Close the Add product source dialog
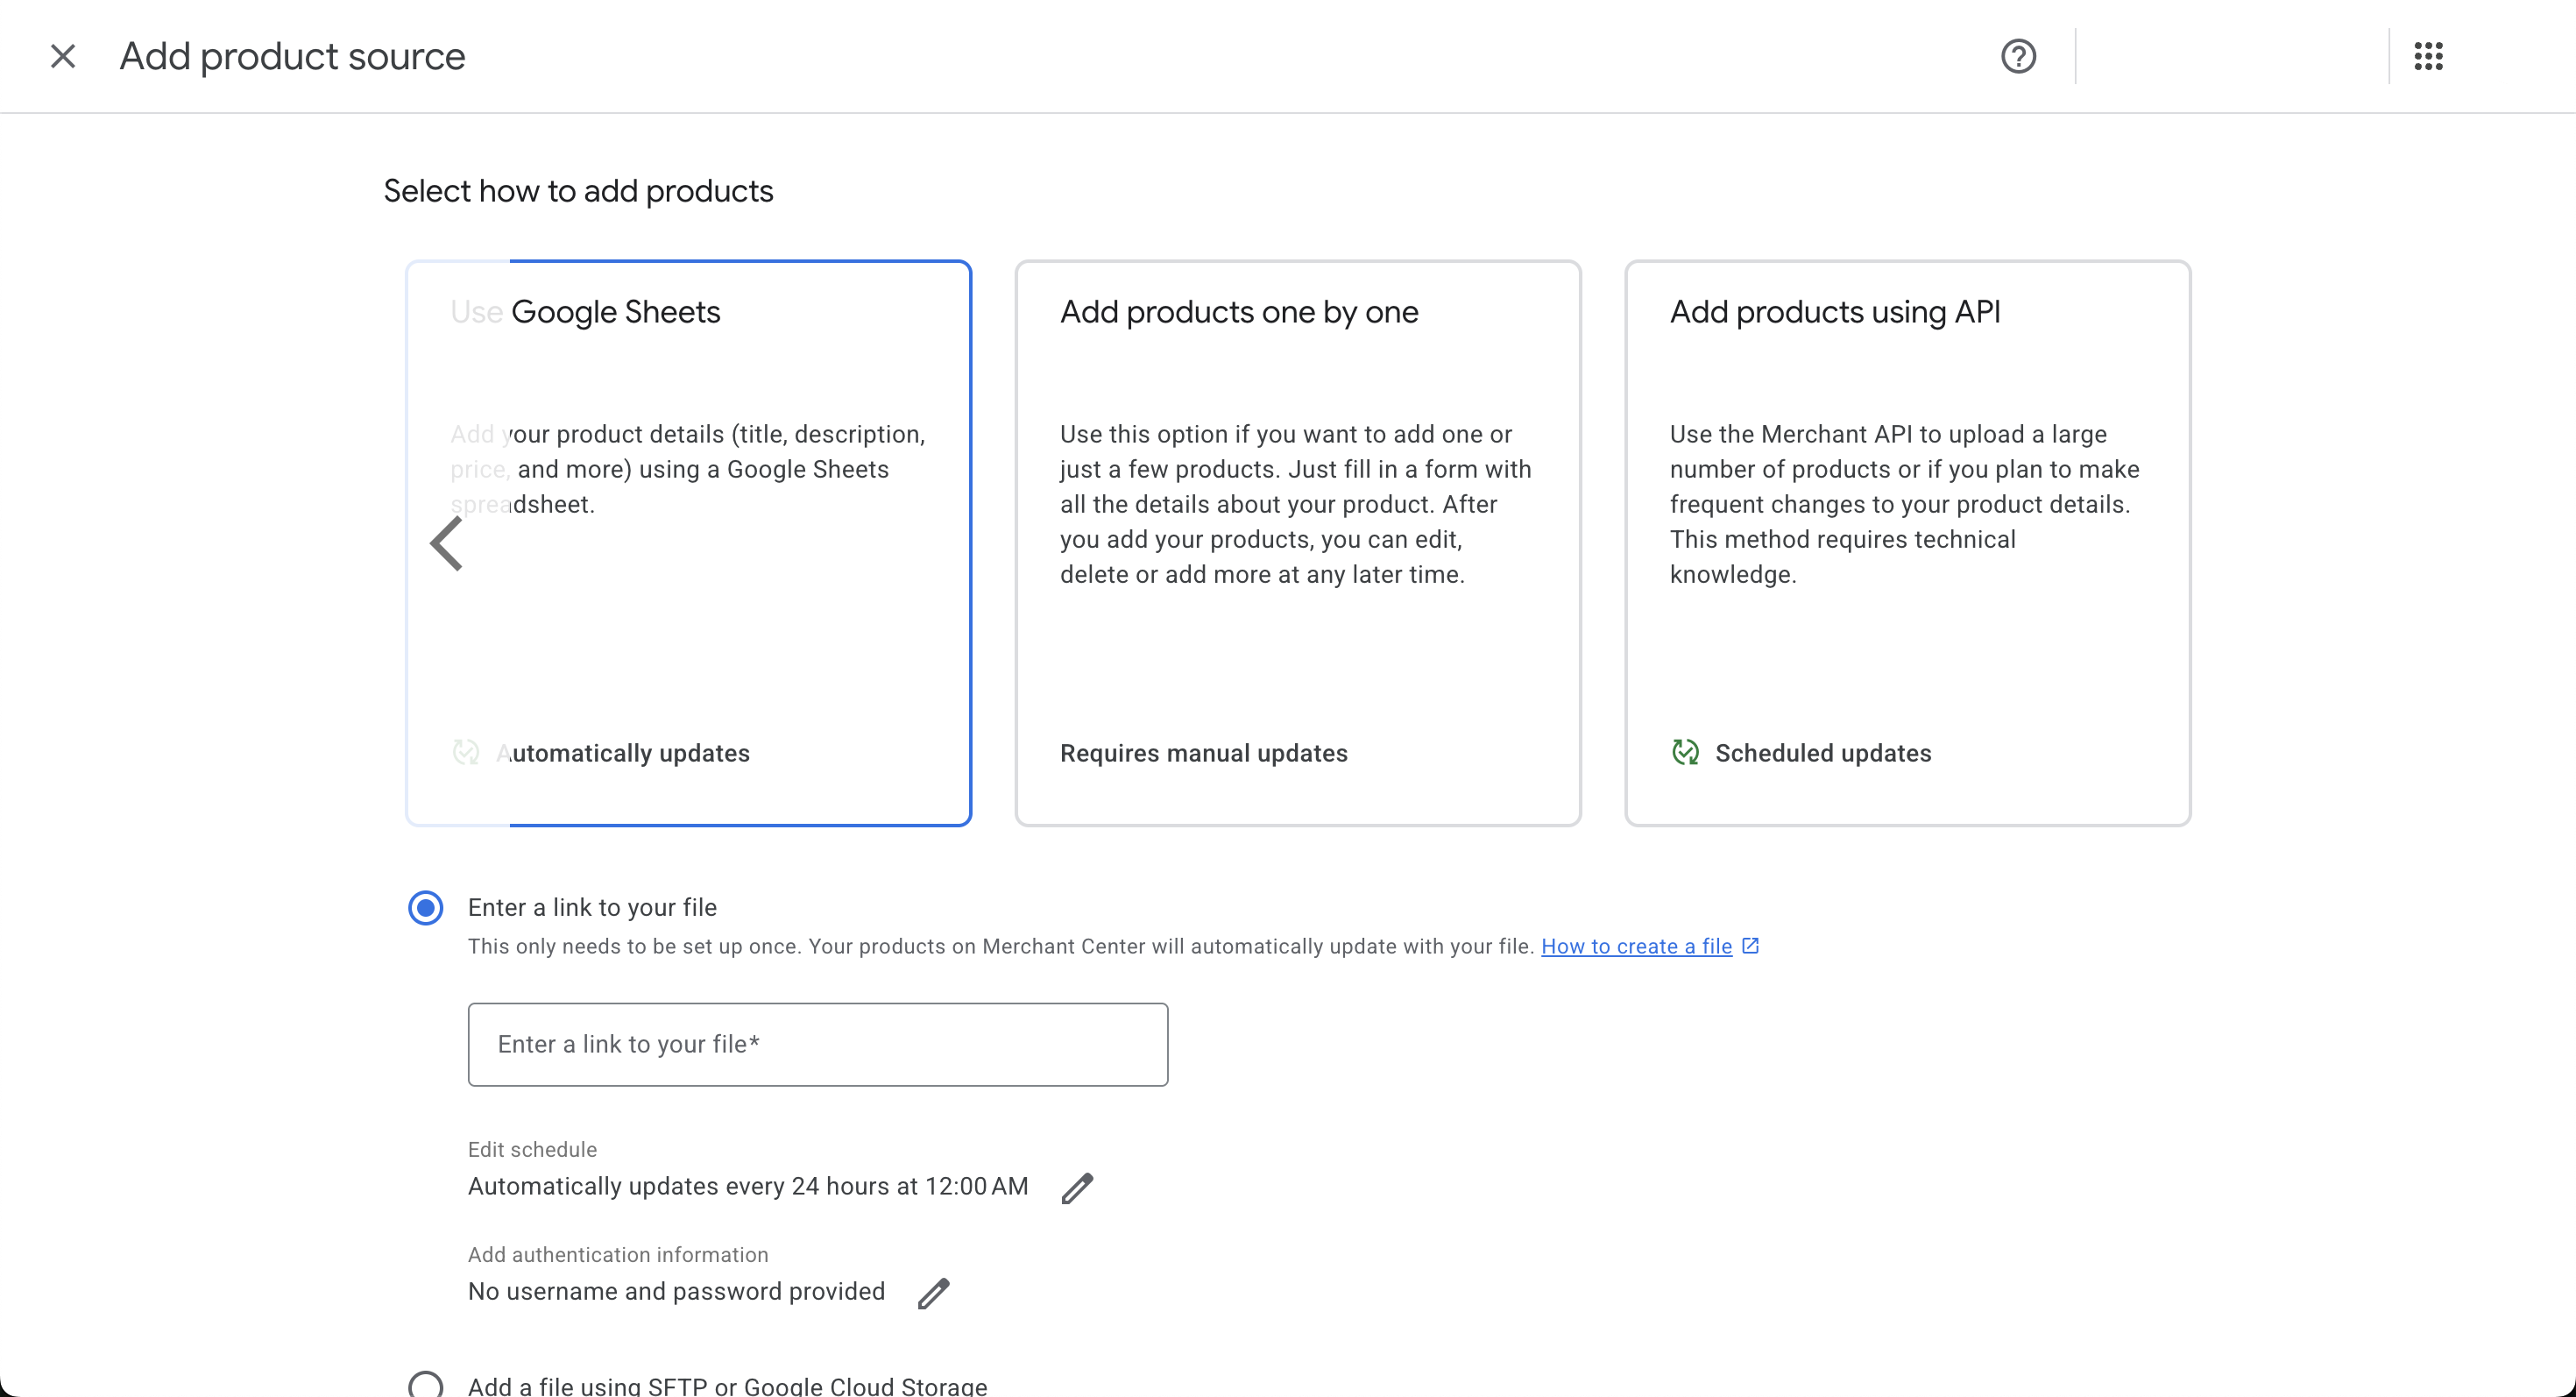This screenshot has height=1397, width=2576. [63, 56]
